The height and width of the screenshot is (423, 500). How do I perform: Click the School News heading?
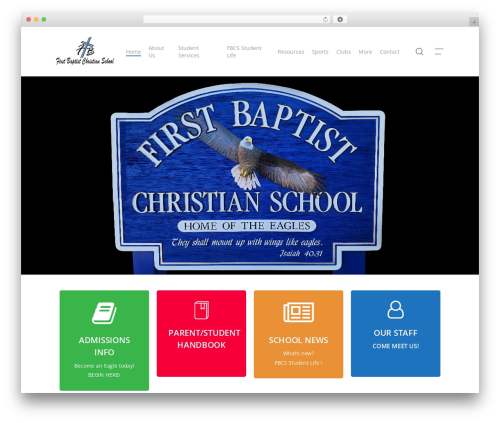[298, 340]
